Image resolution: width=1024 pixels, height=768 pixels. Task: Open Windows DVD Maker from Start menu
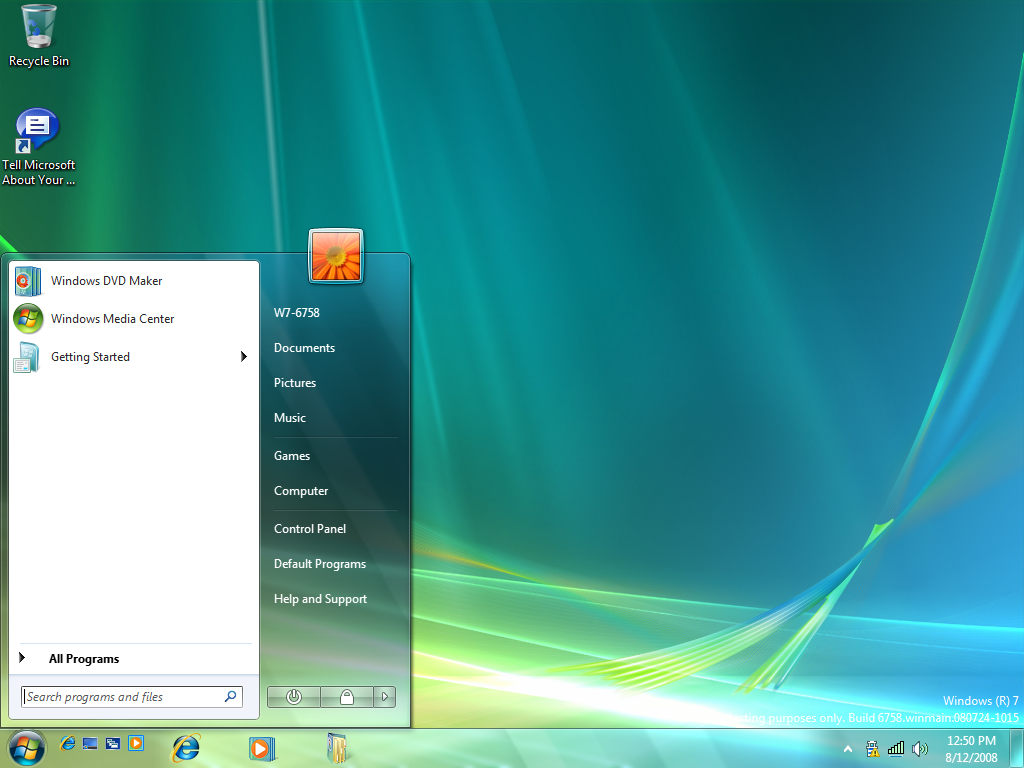(x=106, y=281)
